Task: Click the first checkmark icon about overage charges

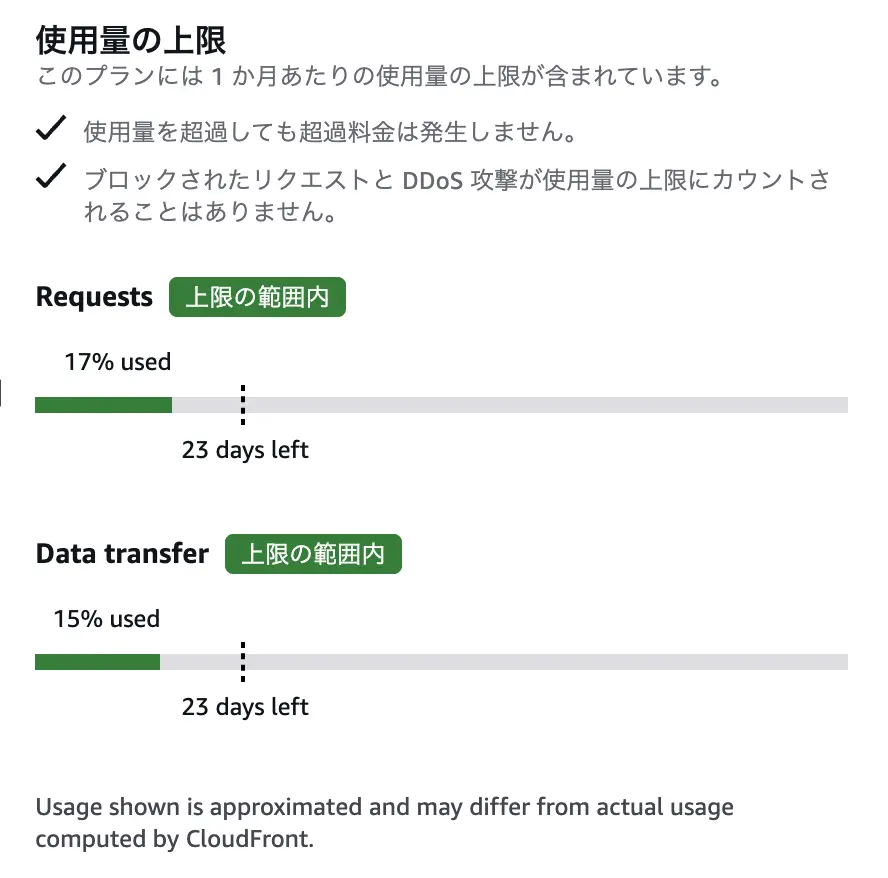Action: click(x=50, y=129)
